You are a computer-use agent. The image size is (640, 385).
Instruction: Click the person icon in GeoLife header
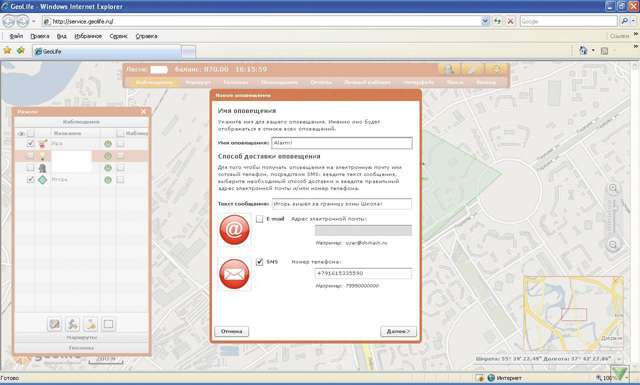(x=449, y=69)
